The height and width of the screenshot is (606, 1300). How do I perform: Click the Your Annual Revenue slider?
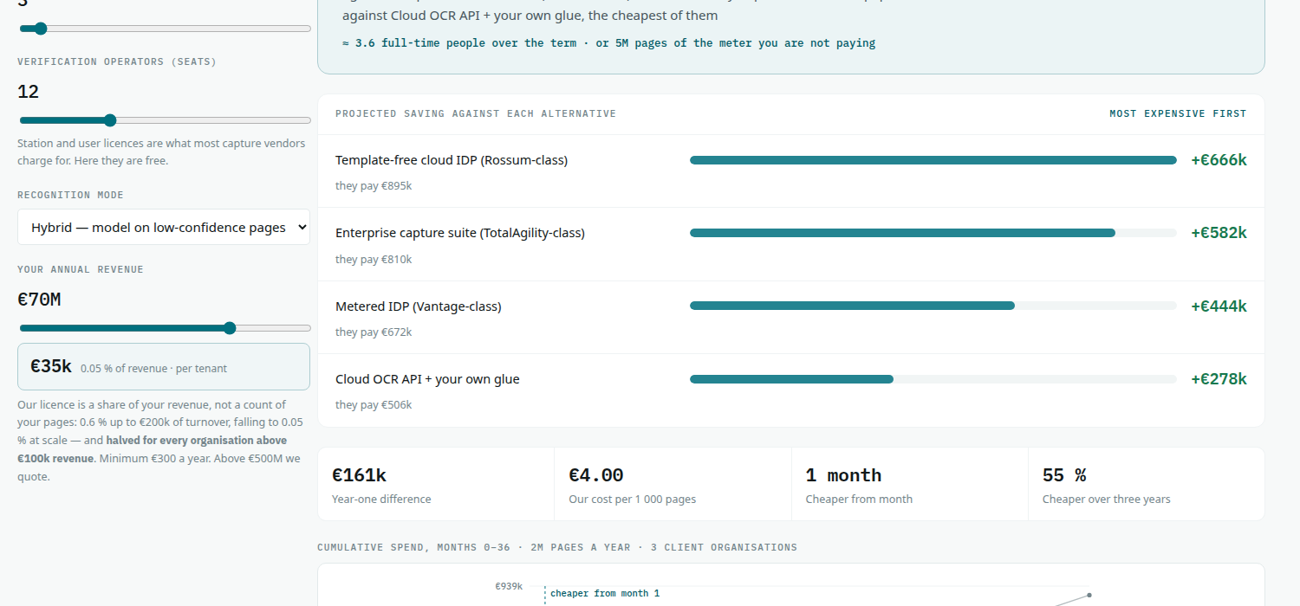click(x=165, y=328)
